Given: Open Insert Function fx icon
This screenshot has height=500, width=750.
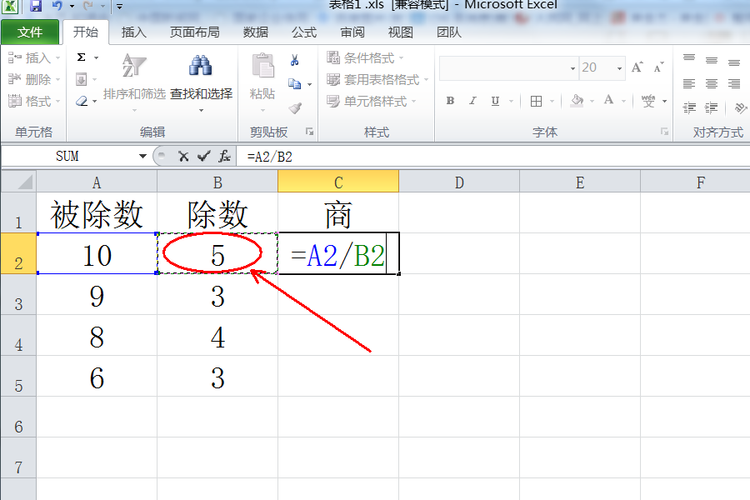Looking at the screenshot, I should 224,156.
